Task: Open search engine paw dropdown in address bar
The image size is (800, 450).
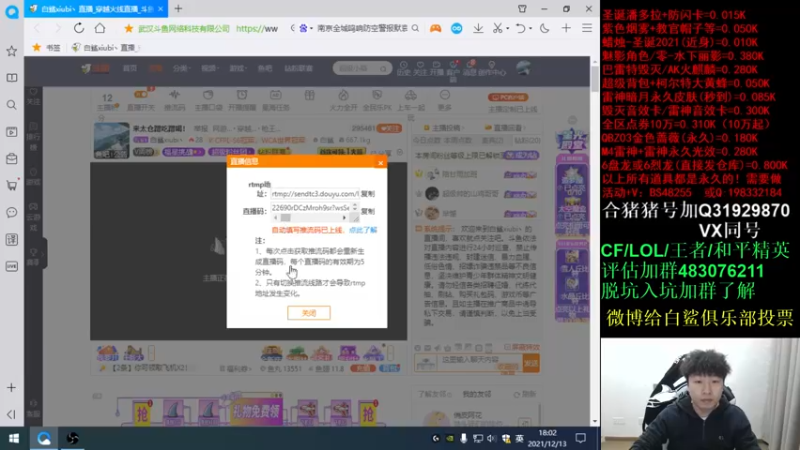Action: pyautogui.click(x=305, y=29)
